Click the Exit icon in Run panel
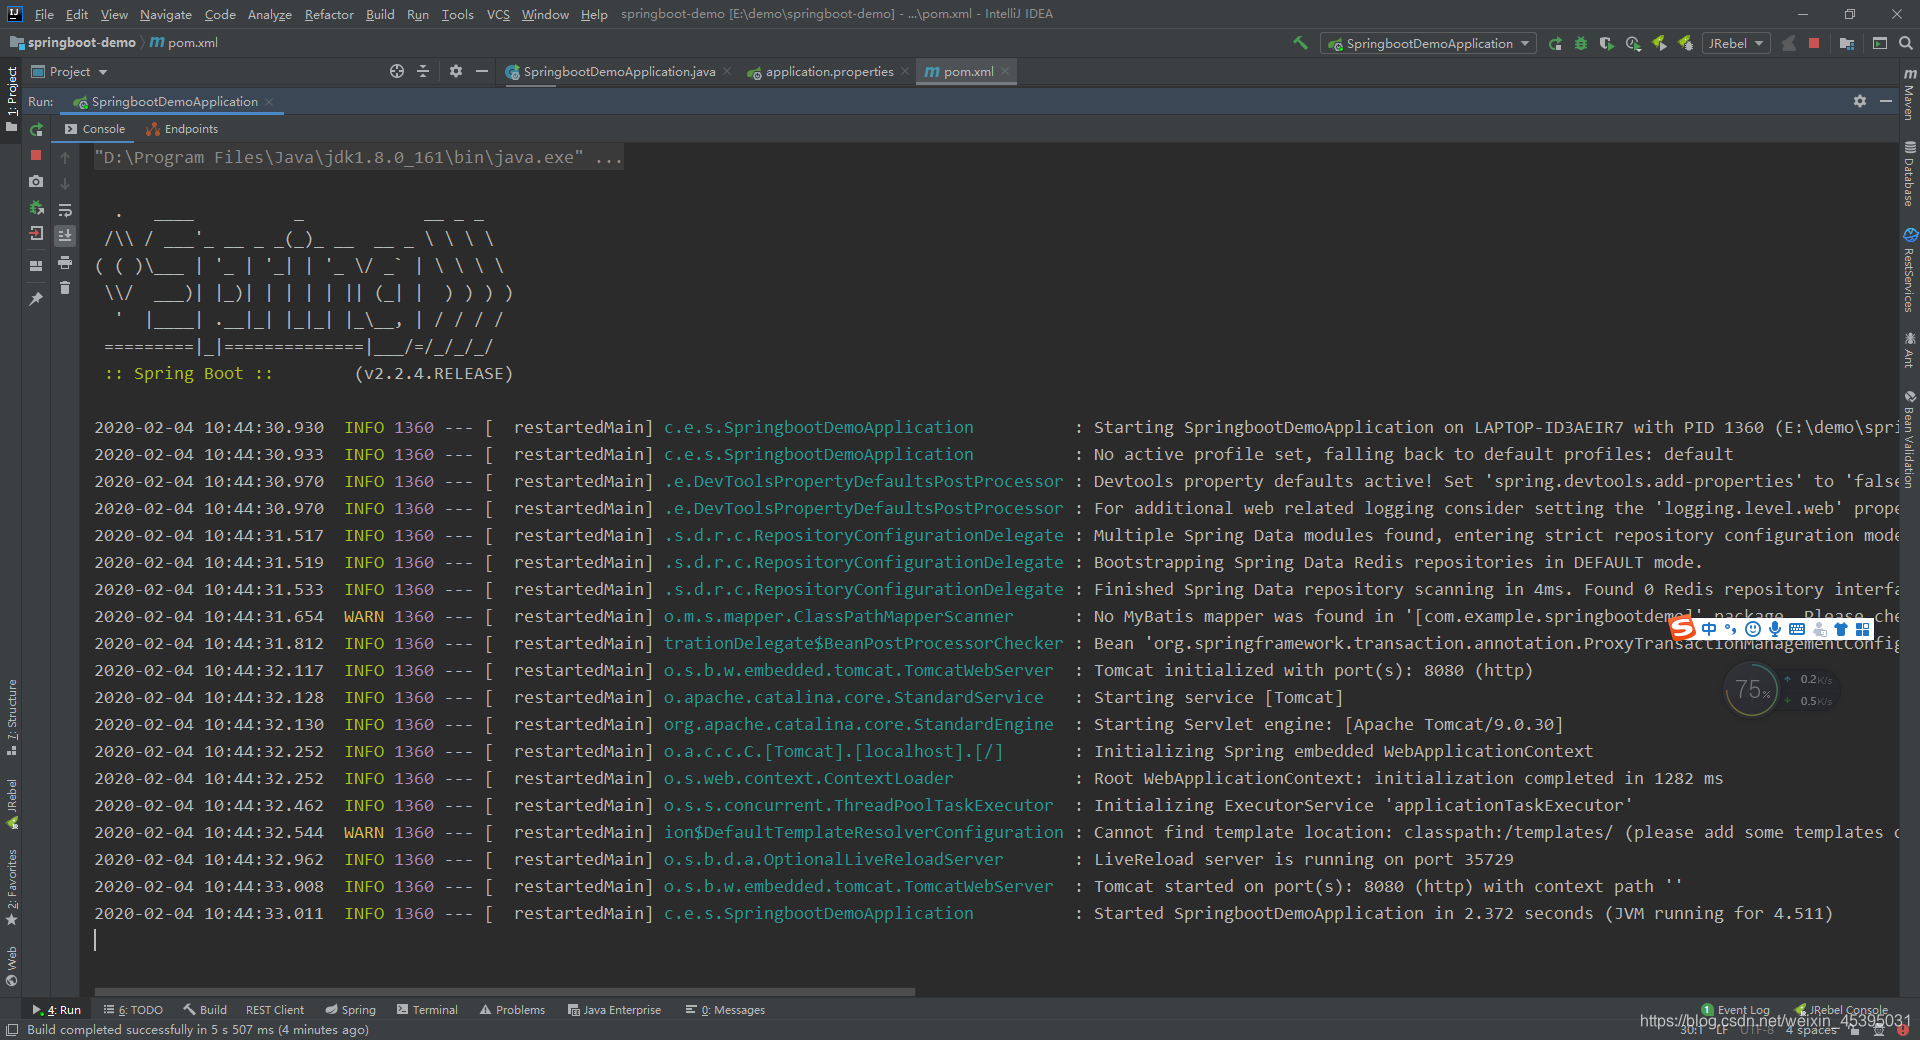 [x=36, y=233]
